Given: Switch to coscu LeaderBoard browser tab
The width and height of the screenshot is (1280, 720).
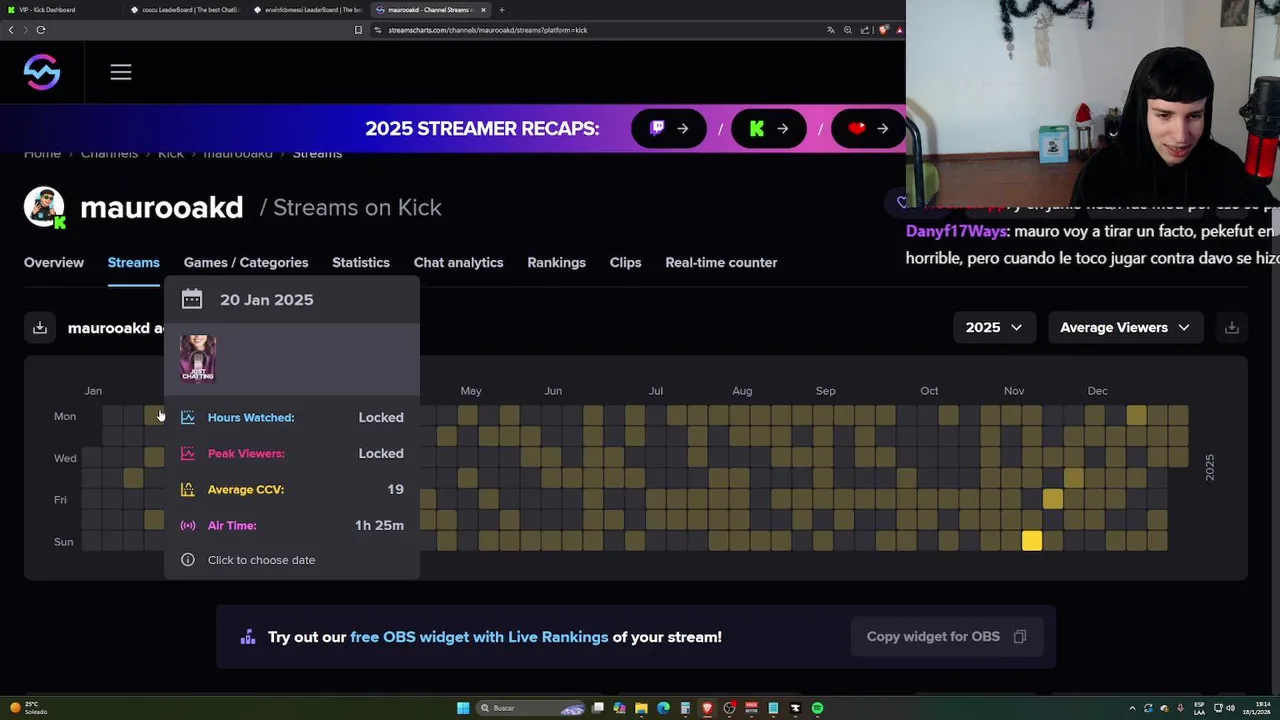Looking at the screenshot, I should tap(185, 10).
